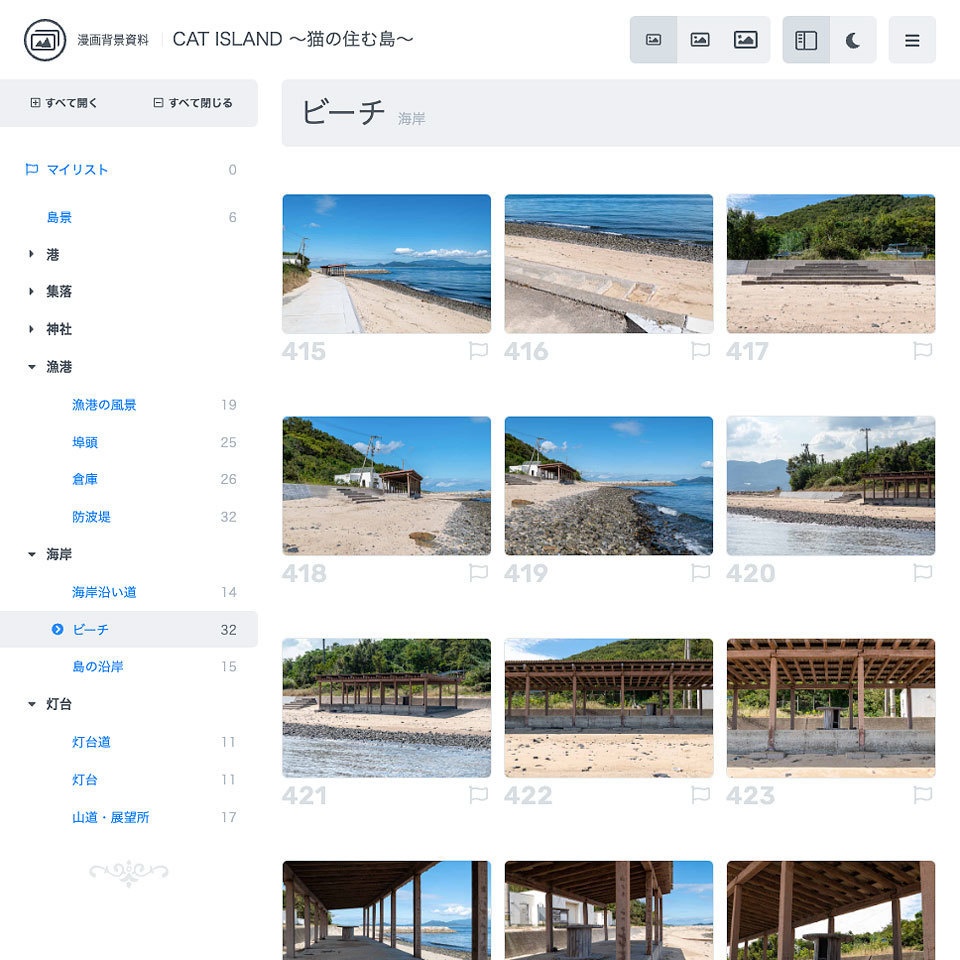Flag photo 419 to bookmark it
The image size is (960, 960).
(x=701, y=573)
